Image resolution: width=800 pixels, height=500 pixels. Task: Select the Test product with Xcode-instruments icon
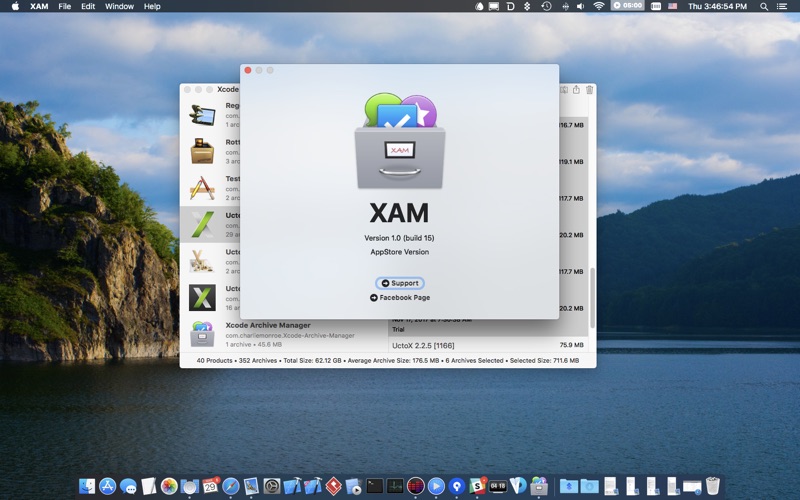[203, 188]
